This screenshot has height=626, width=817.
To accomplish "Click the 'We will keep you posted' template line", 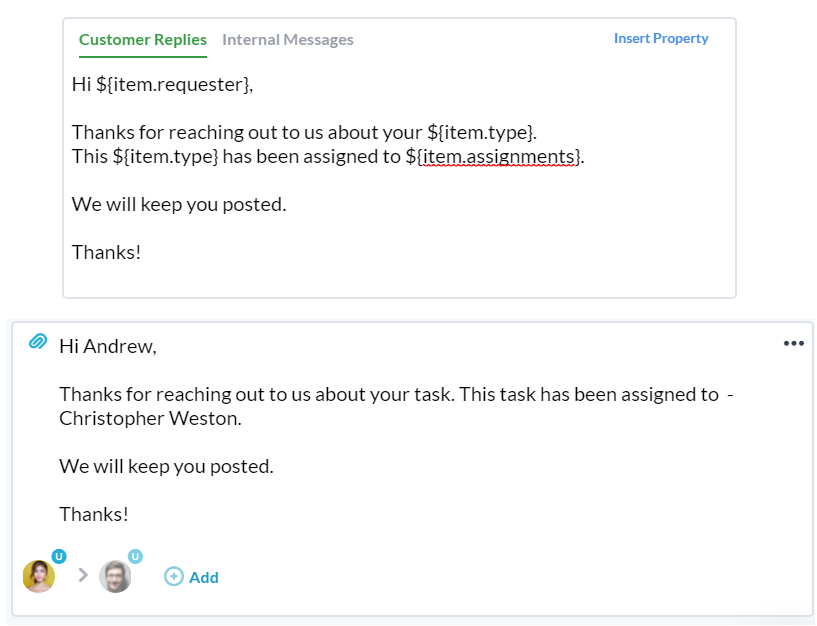I will 179,204.
